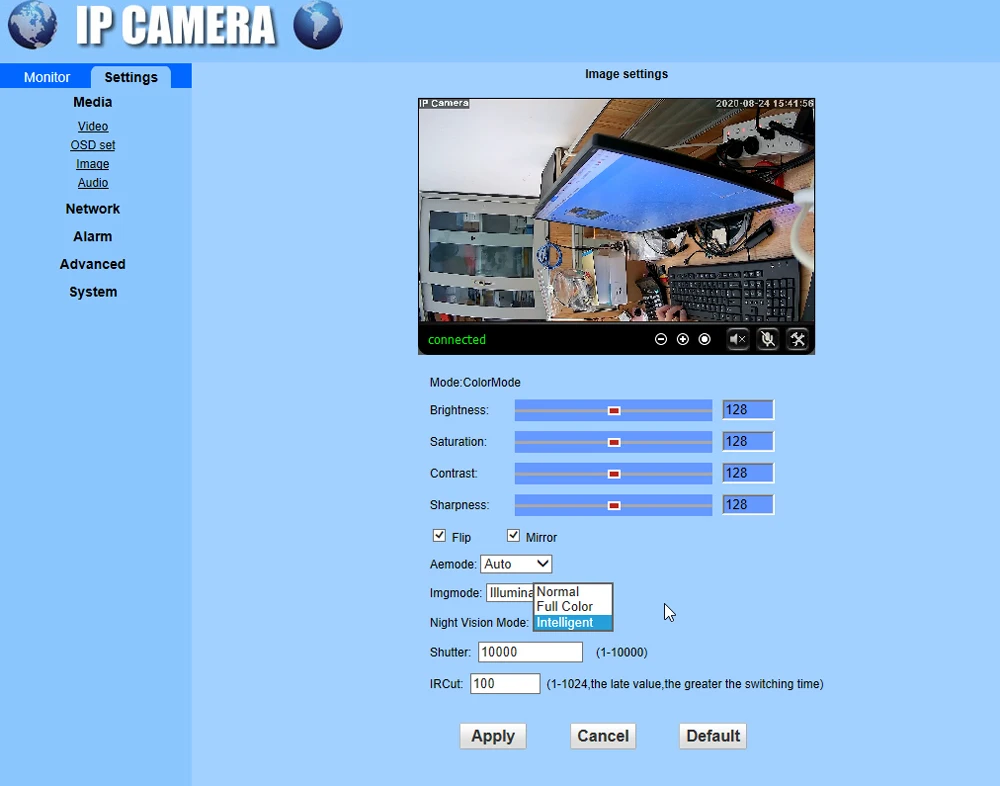Click the Apply button
Screen dimensions: 1000x786
[493, 736]
